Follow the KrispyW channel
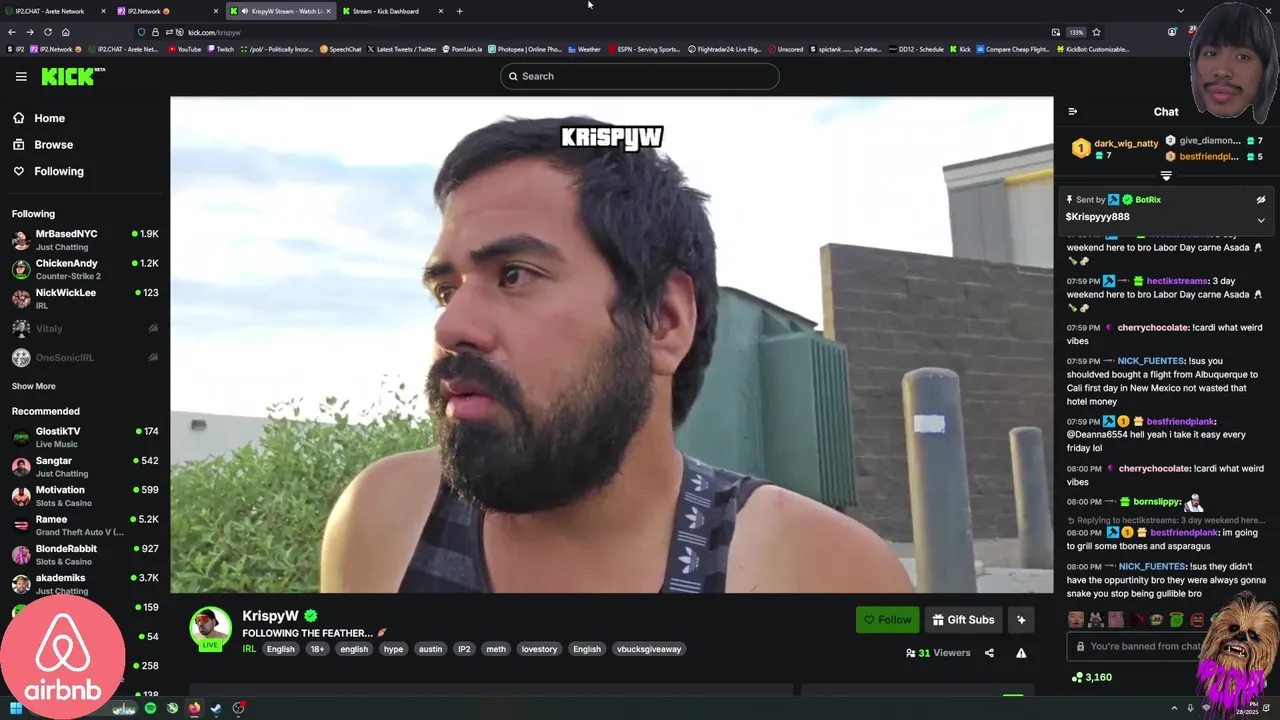 [x=887, y=620]
